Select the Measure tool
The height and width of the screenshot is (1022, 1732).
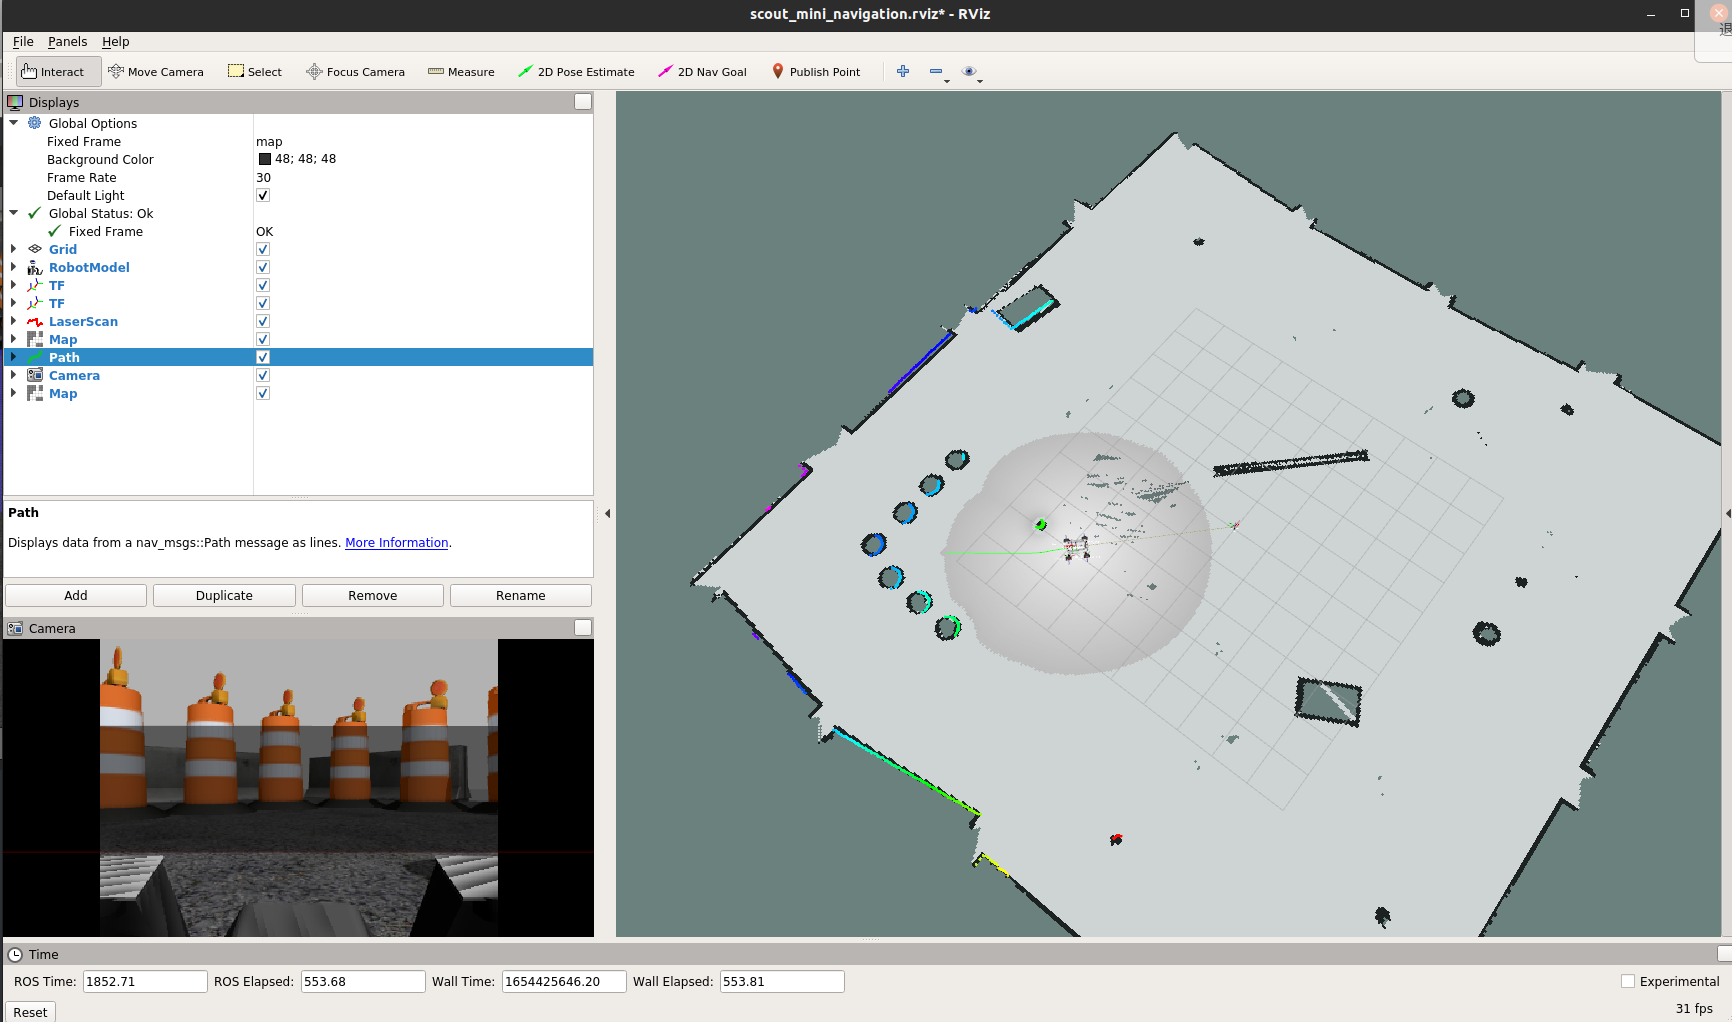(x=461, y=72)
